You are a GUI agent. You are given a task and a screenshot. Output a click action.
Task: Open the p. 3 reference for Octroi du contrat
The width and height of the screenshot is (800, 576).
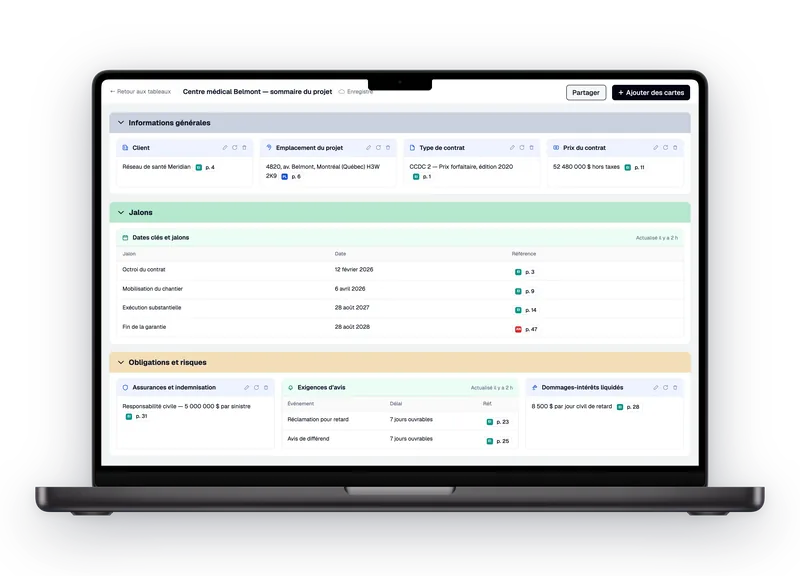point(524,272)
